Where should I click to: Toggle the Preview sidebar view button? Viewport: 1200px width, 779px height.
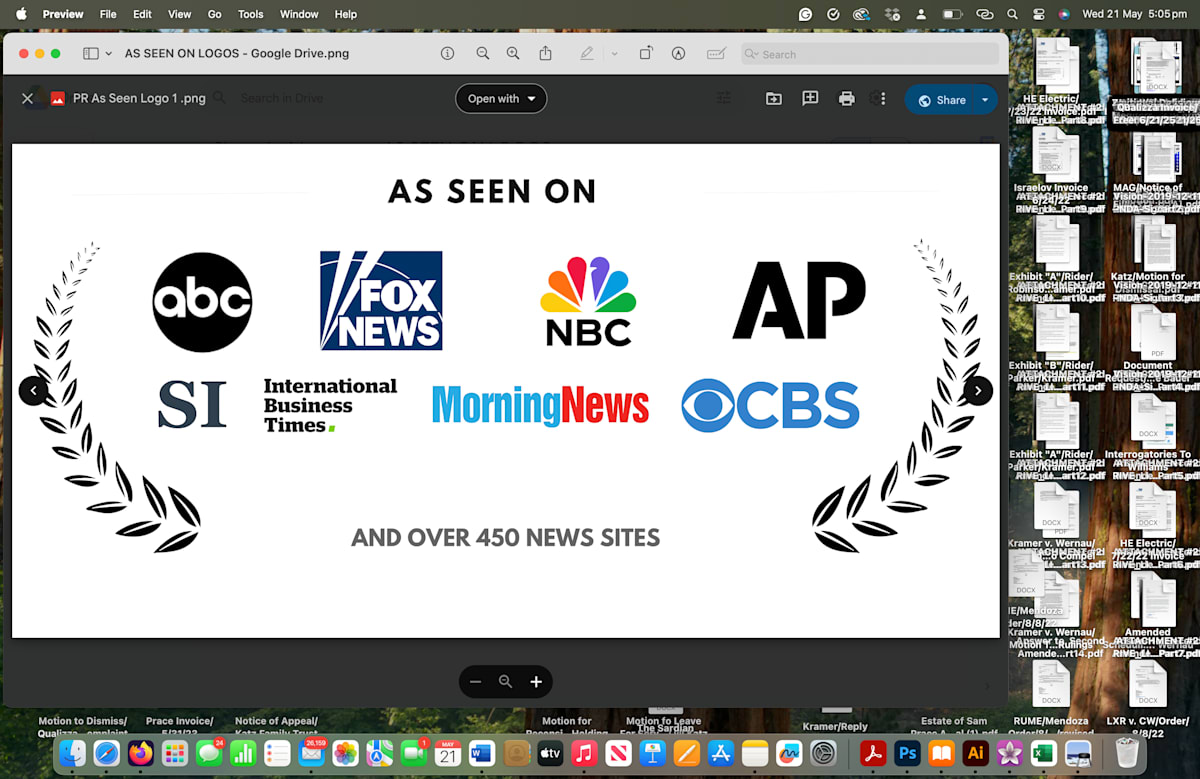point(91,53)
